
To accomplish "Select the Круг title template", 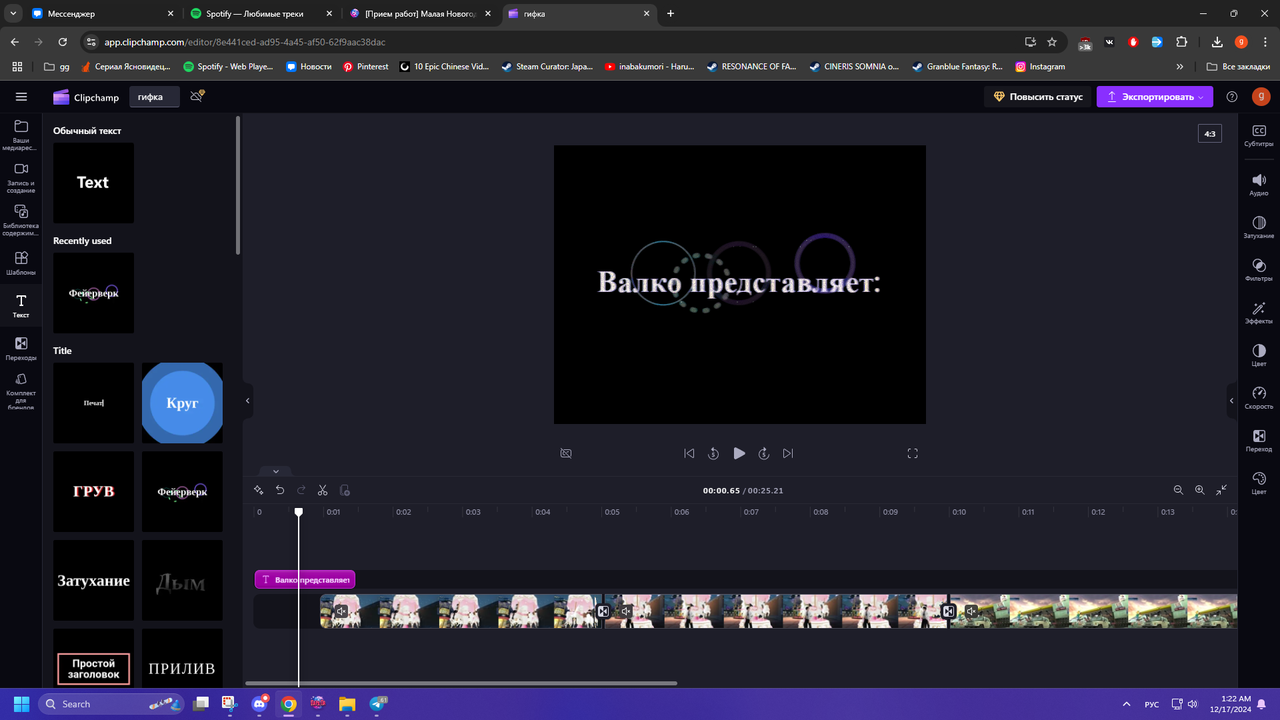I will pyautogui.click(x=181, y=403).
